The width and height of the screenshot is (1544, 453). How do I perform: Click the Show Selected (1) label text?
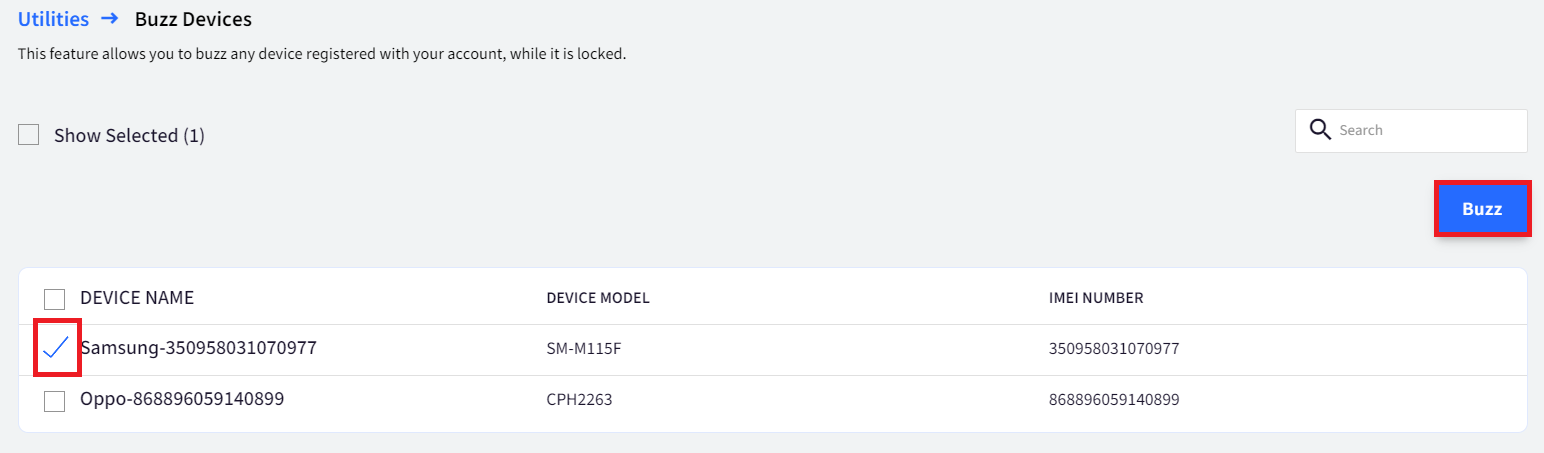coord(129,135)
